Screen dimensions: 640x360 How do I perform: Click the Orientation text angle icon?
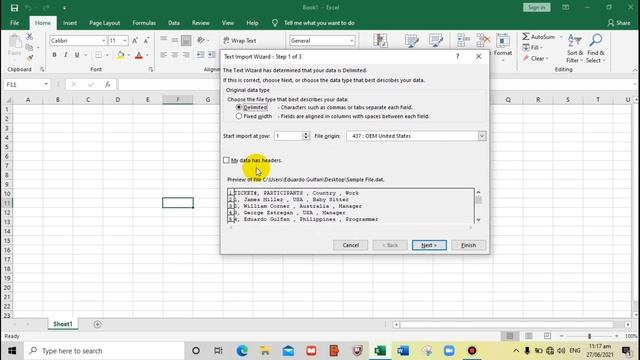pos(200,40)
